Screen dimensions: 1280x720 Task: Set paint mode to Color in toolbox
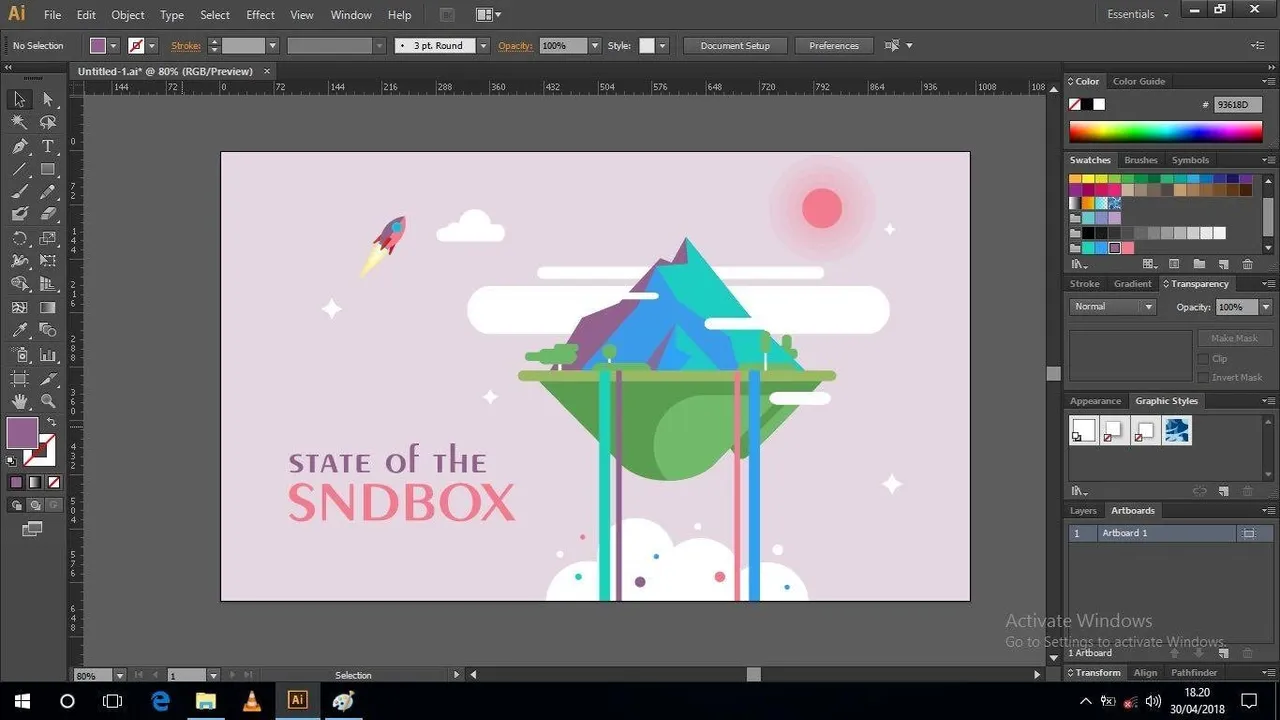point(16,482)
